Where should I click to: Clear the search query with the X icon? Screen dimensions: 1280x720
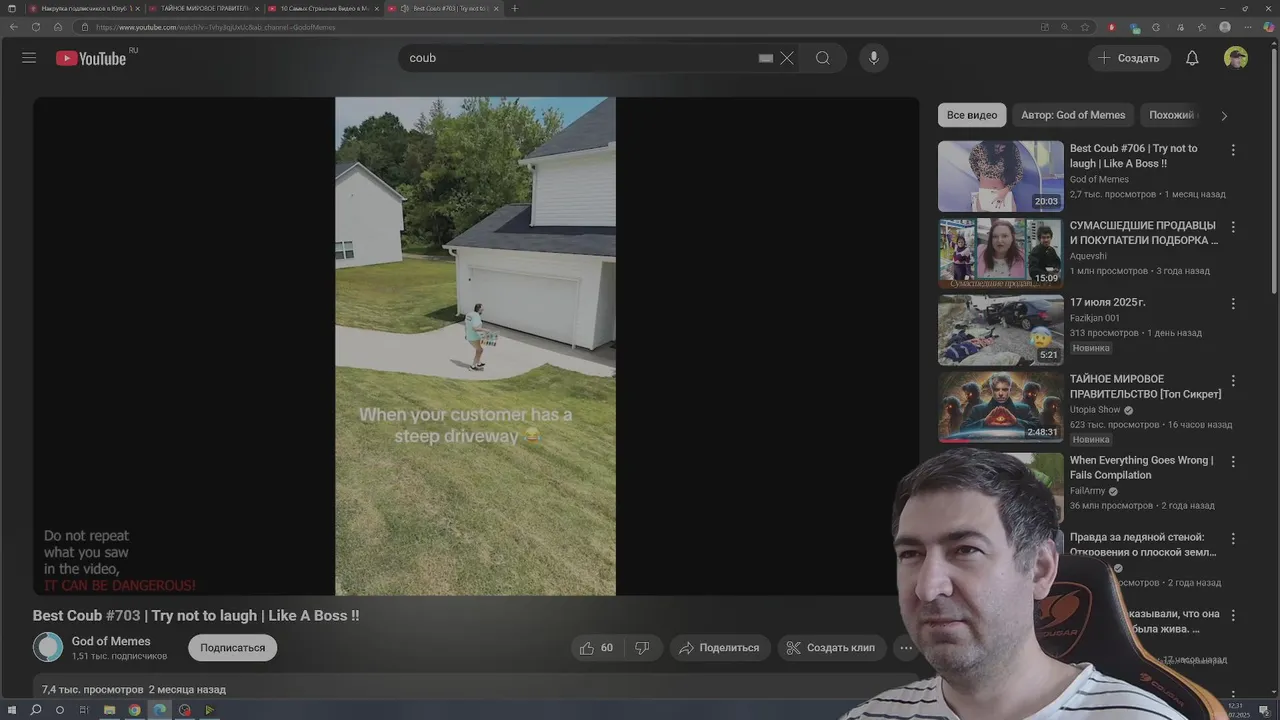pyautogui.click(x=787, y=58)
